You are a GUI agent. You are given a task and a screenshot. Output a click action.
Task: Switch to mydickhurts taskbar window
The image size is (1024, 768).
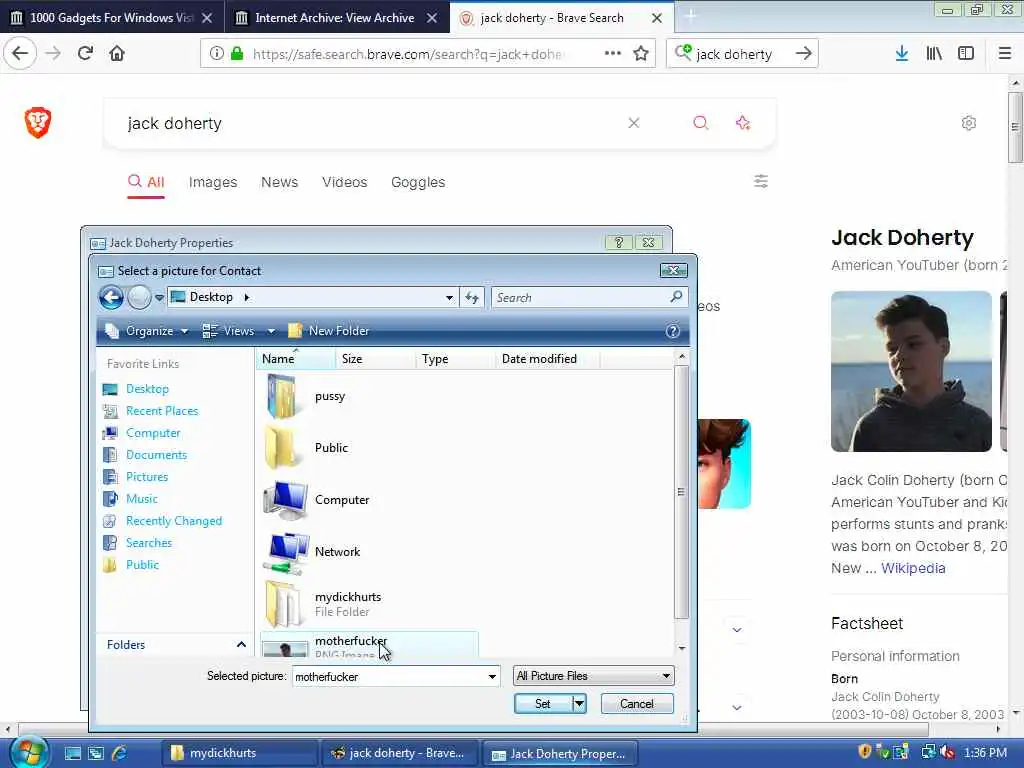(x=239, y=753)
